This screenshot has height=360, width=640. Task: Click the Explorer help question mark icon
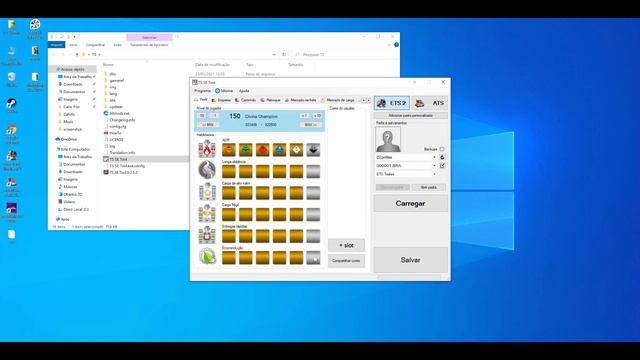click(x=396, y=45)
